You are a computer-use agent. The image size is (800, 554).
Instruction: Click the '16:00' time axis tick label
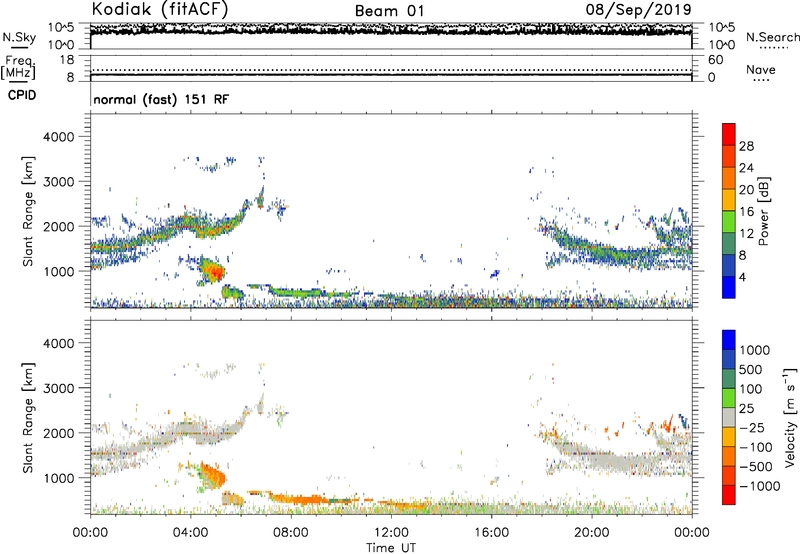coord(491,533)
